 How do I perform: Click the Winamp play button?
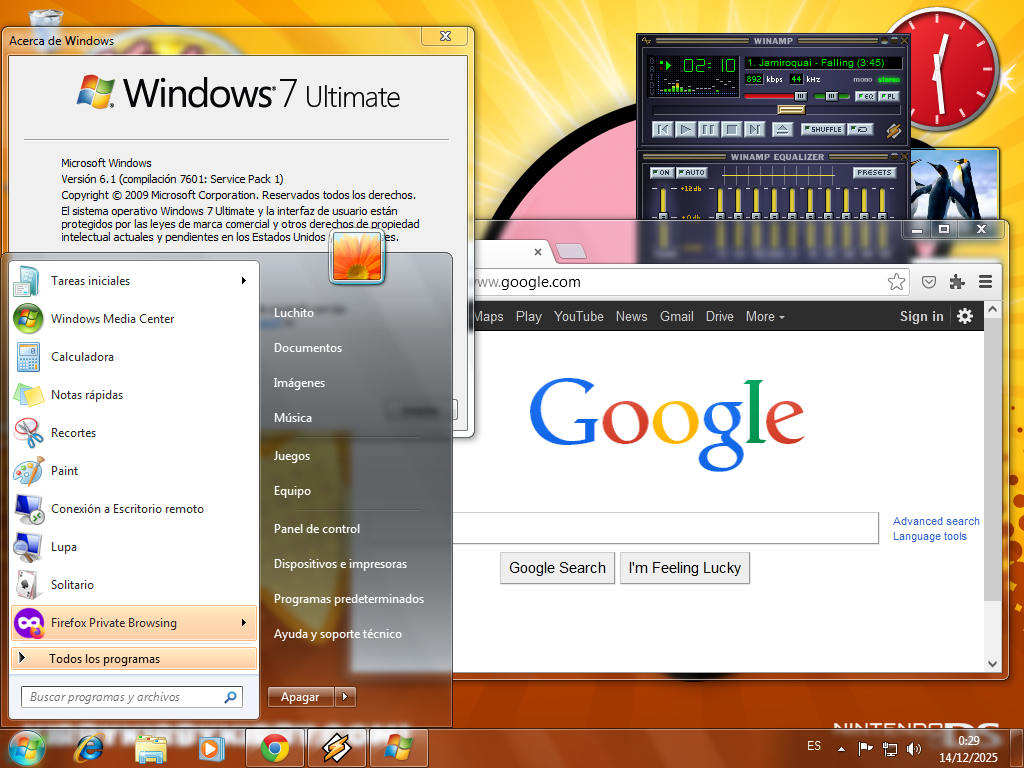685,129
